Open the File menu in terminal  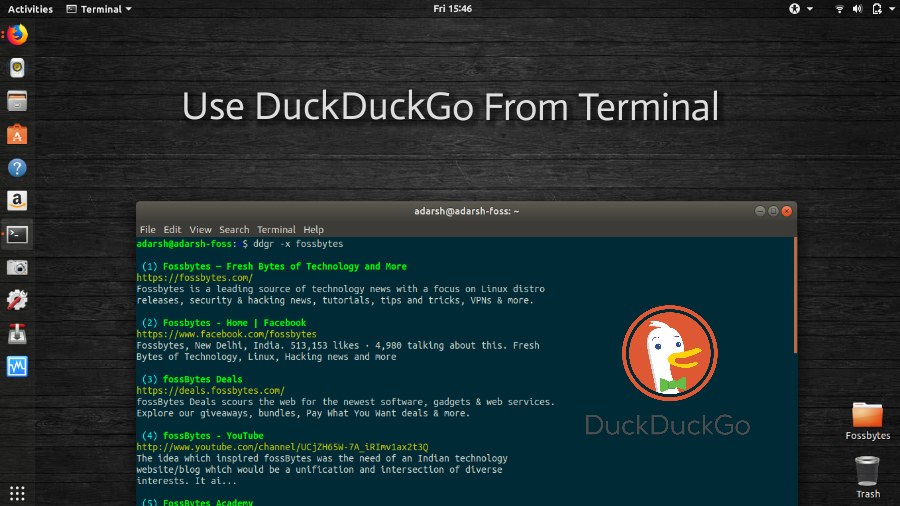click(x=148, y=229)
